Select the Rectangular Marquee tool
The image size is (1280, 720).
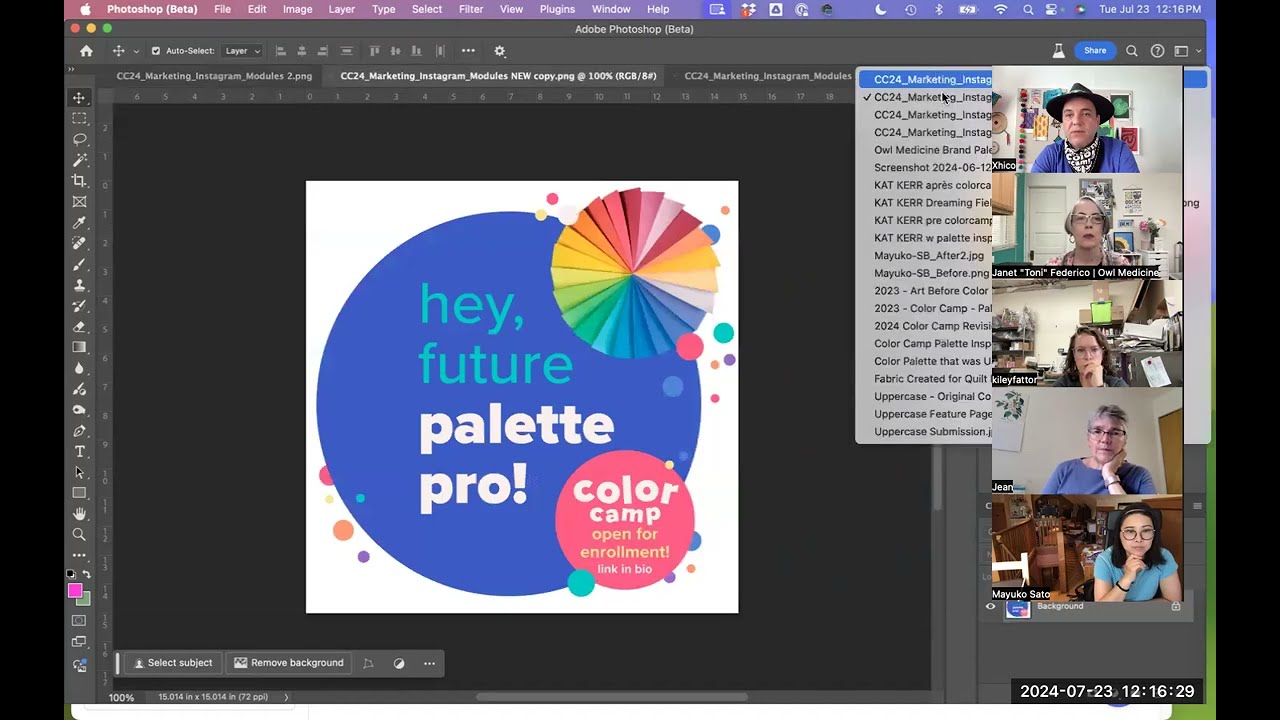click(79, 118)
